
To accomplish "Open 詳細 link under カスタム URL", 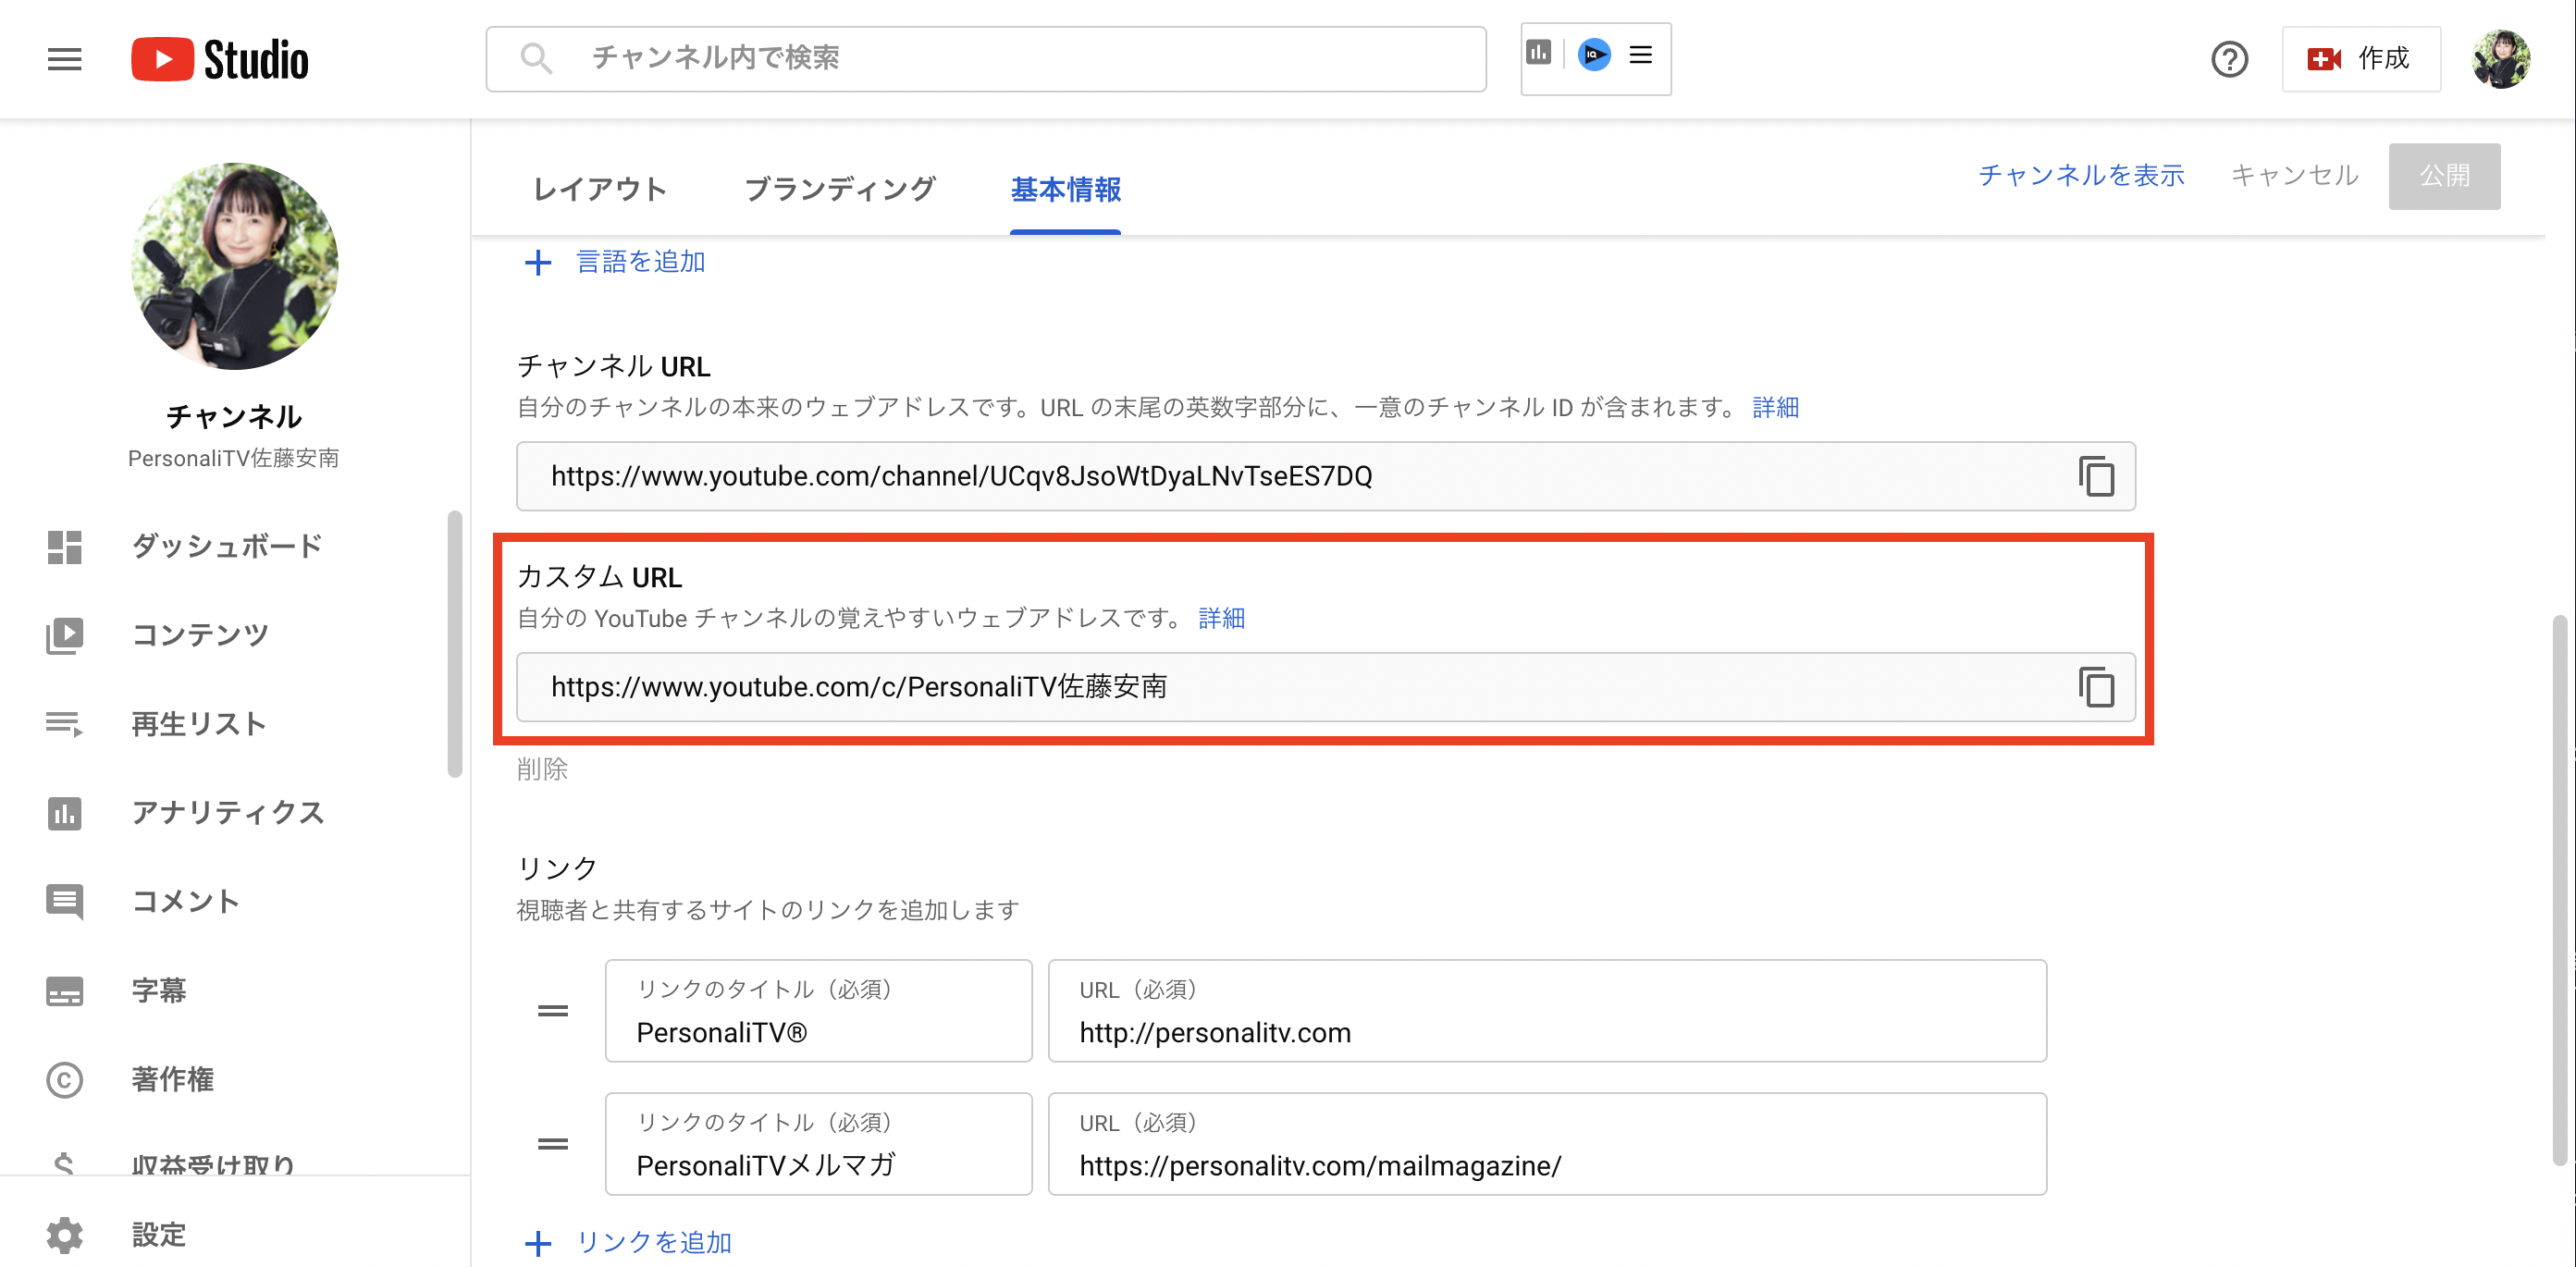I will pos(1221,618).
